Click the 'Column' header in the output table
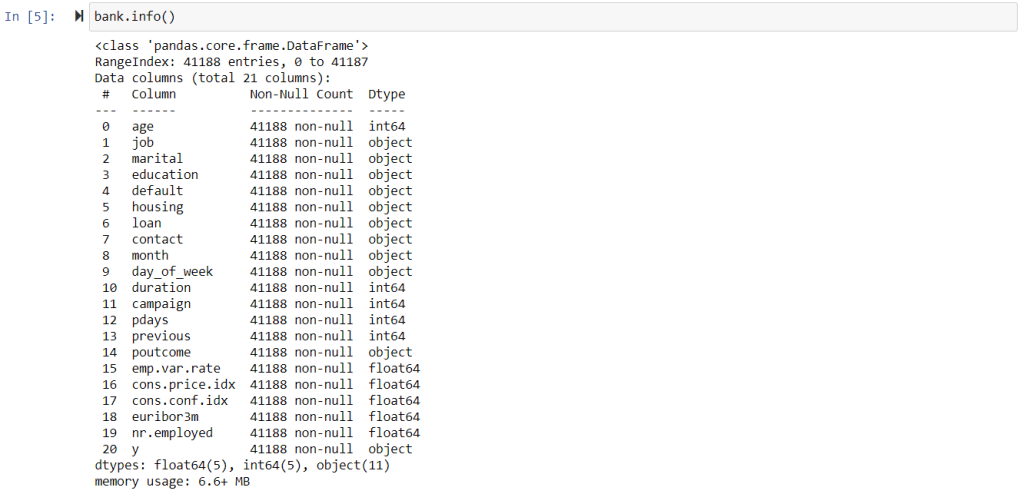This screenshot has height=494, width=1023. click(153, 94)
